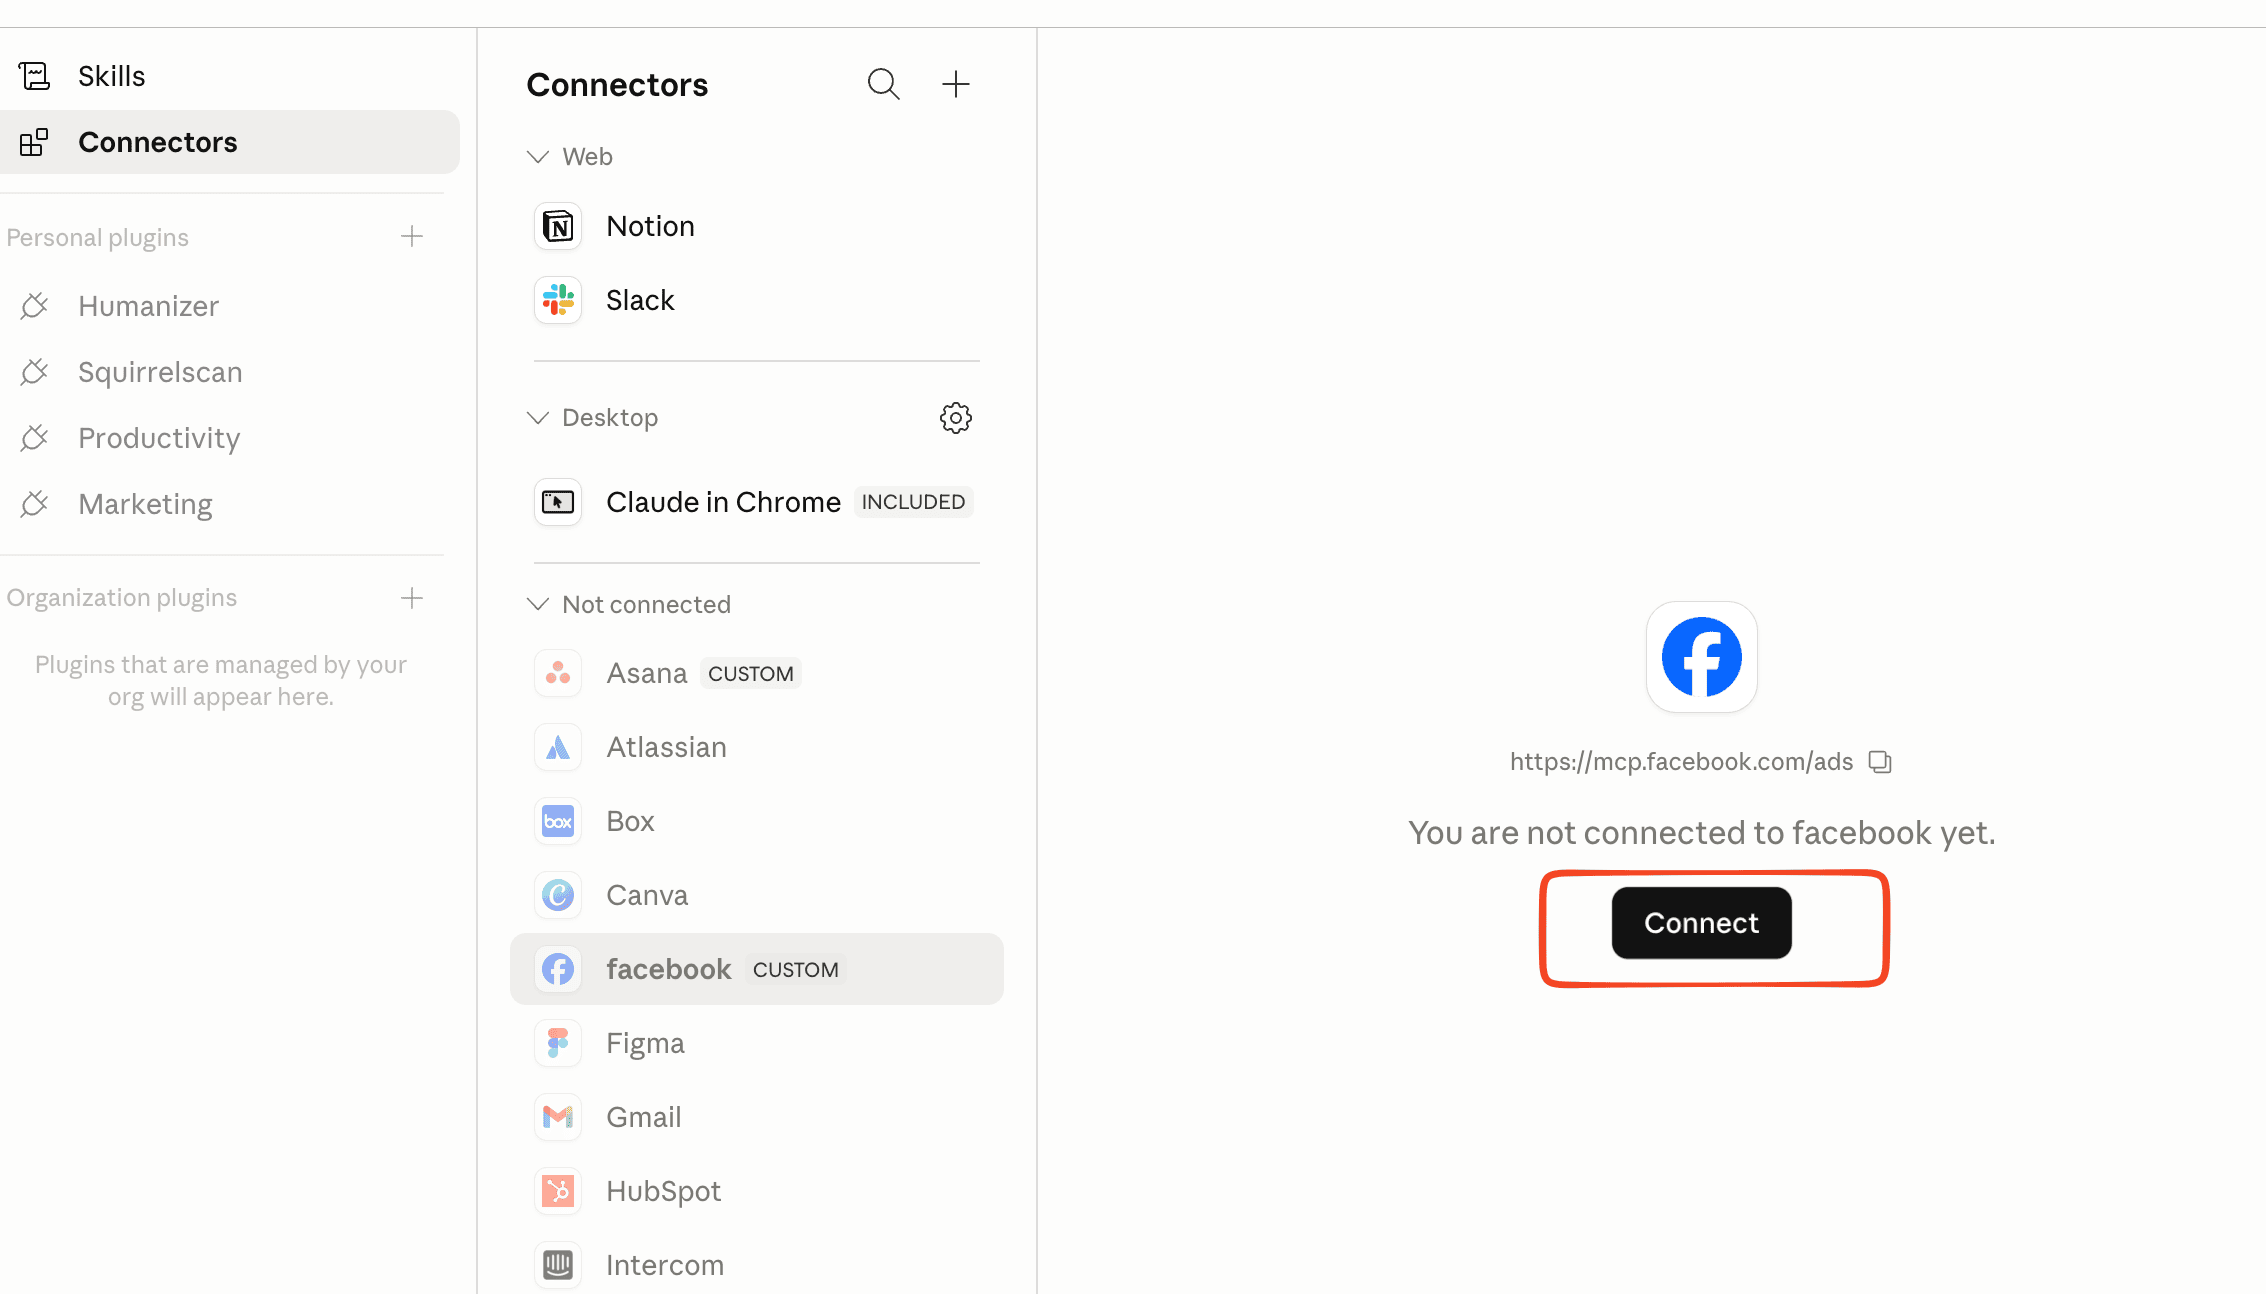Image resolution: width=2266 pixels, height=1294 pixels.
Task: Select the Atlassian connector
Action: (757, 748)
